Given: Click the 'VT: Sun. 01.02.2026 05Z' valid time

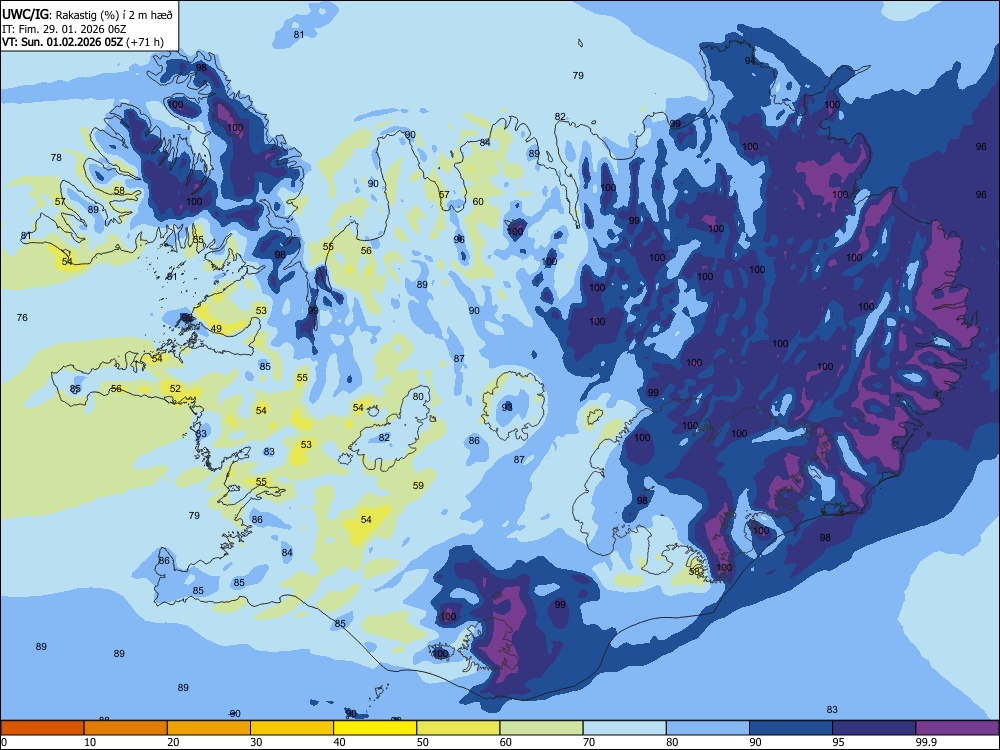Looking at the screenshot, I should (x=62, y=43).
